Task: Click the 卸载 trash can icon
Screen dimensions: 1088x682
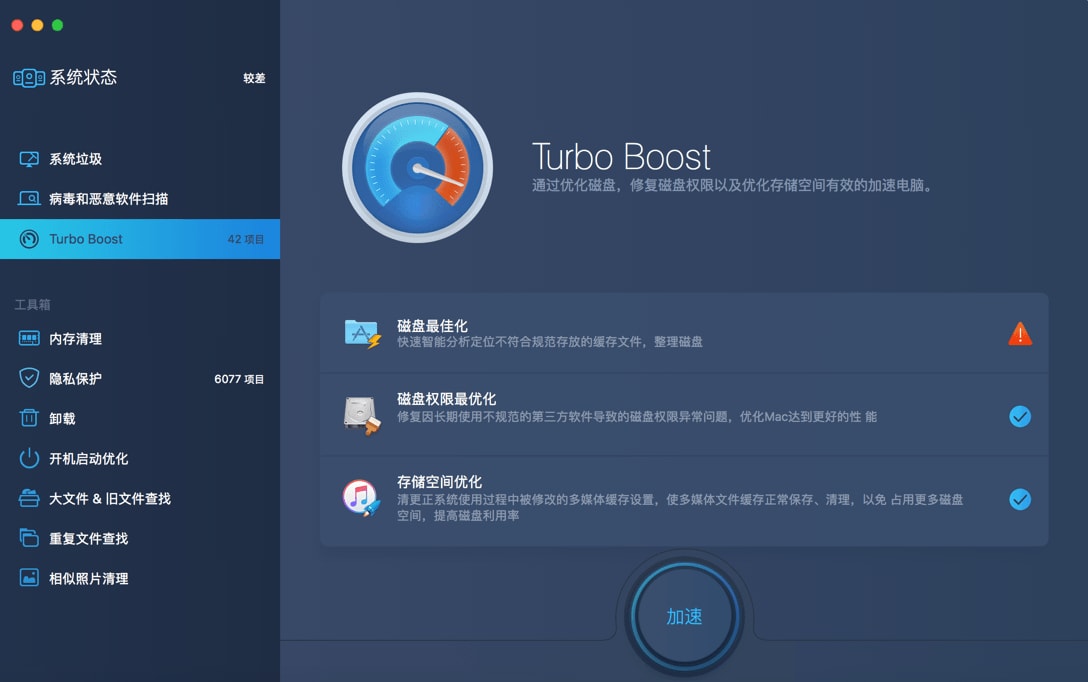Action: click(29, 418)
